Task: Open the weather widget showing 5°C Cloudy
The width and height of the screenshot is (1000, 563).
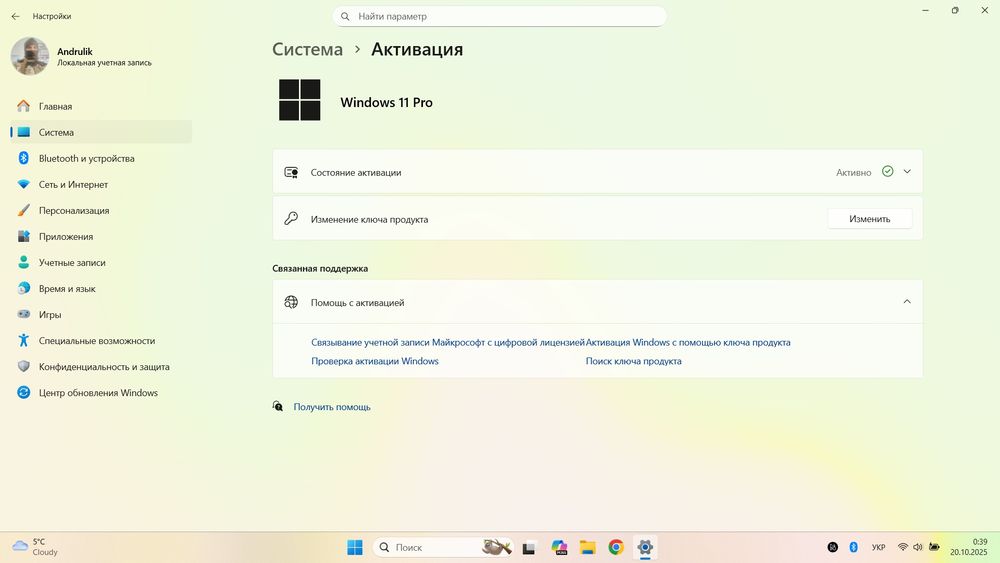Action: pos(36,547)
